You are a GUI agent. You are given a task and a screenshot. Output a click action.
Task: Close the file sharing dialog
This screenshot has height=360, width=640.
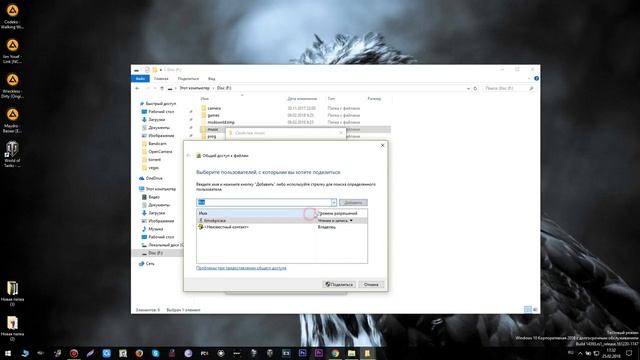click(x=382, y=145)
